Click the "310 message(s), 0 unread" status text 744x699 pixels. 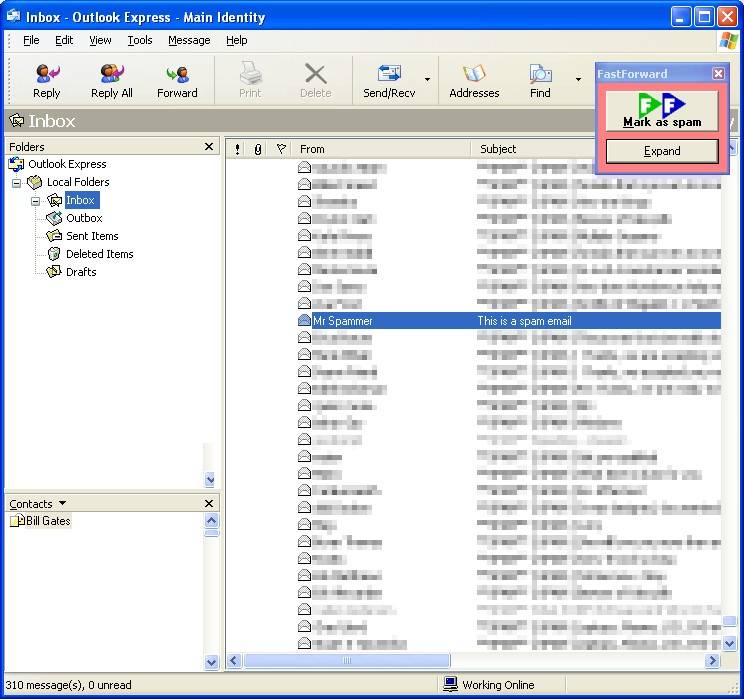[x=69, y=685]
